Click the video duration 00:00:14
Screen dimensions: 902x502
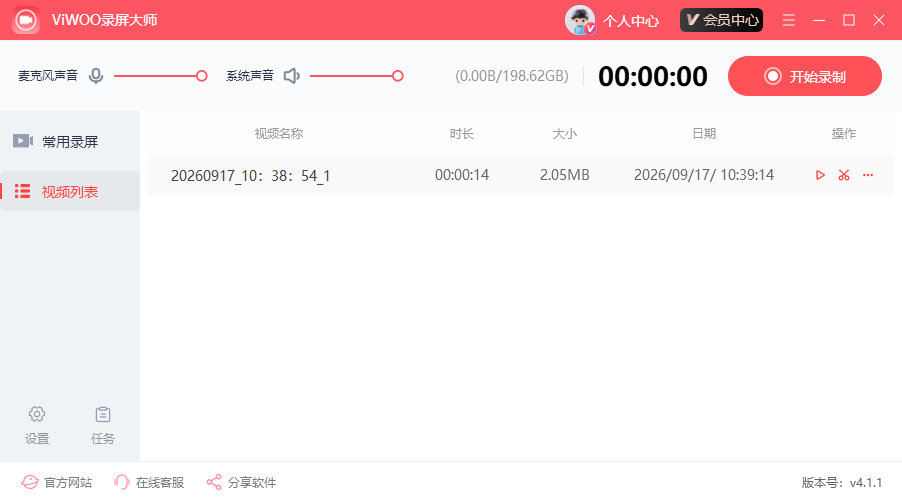(x=462, y=175)
